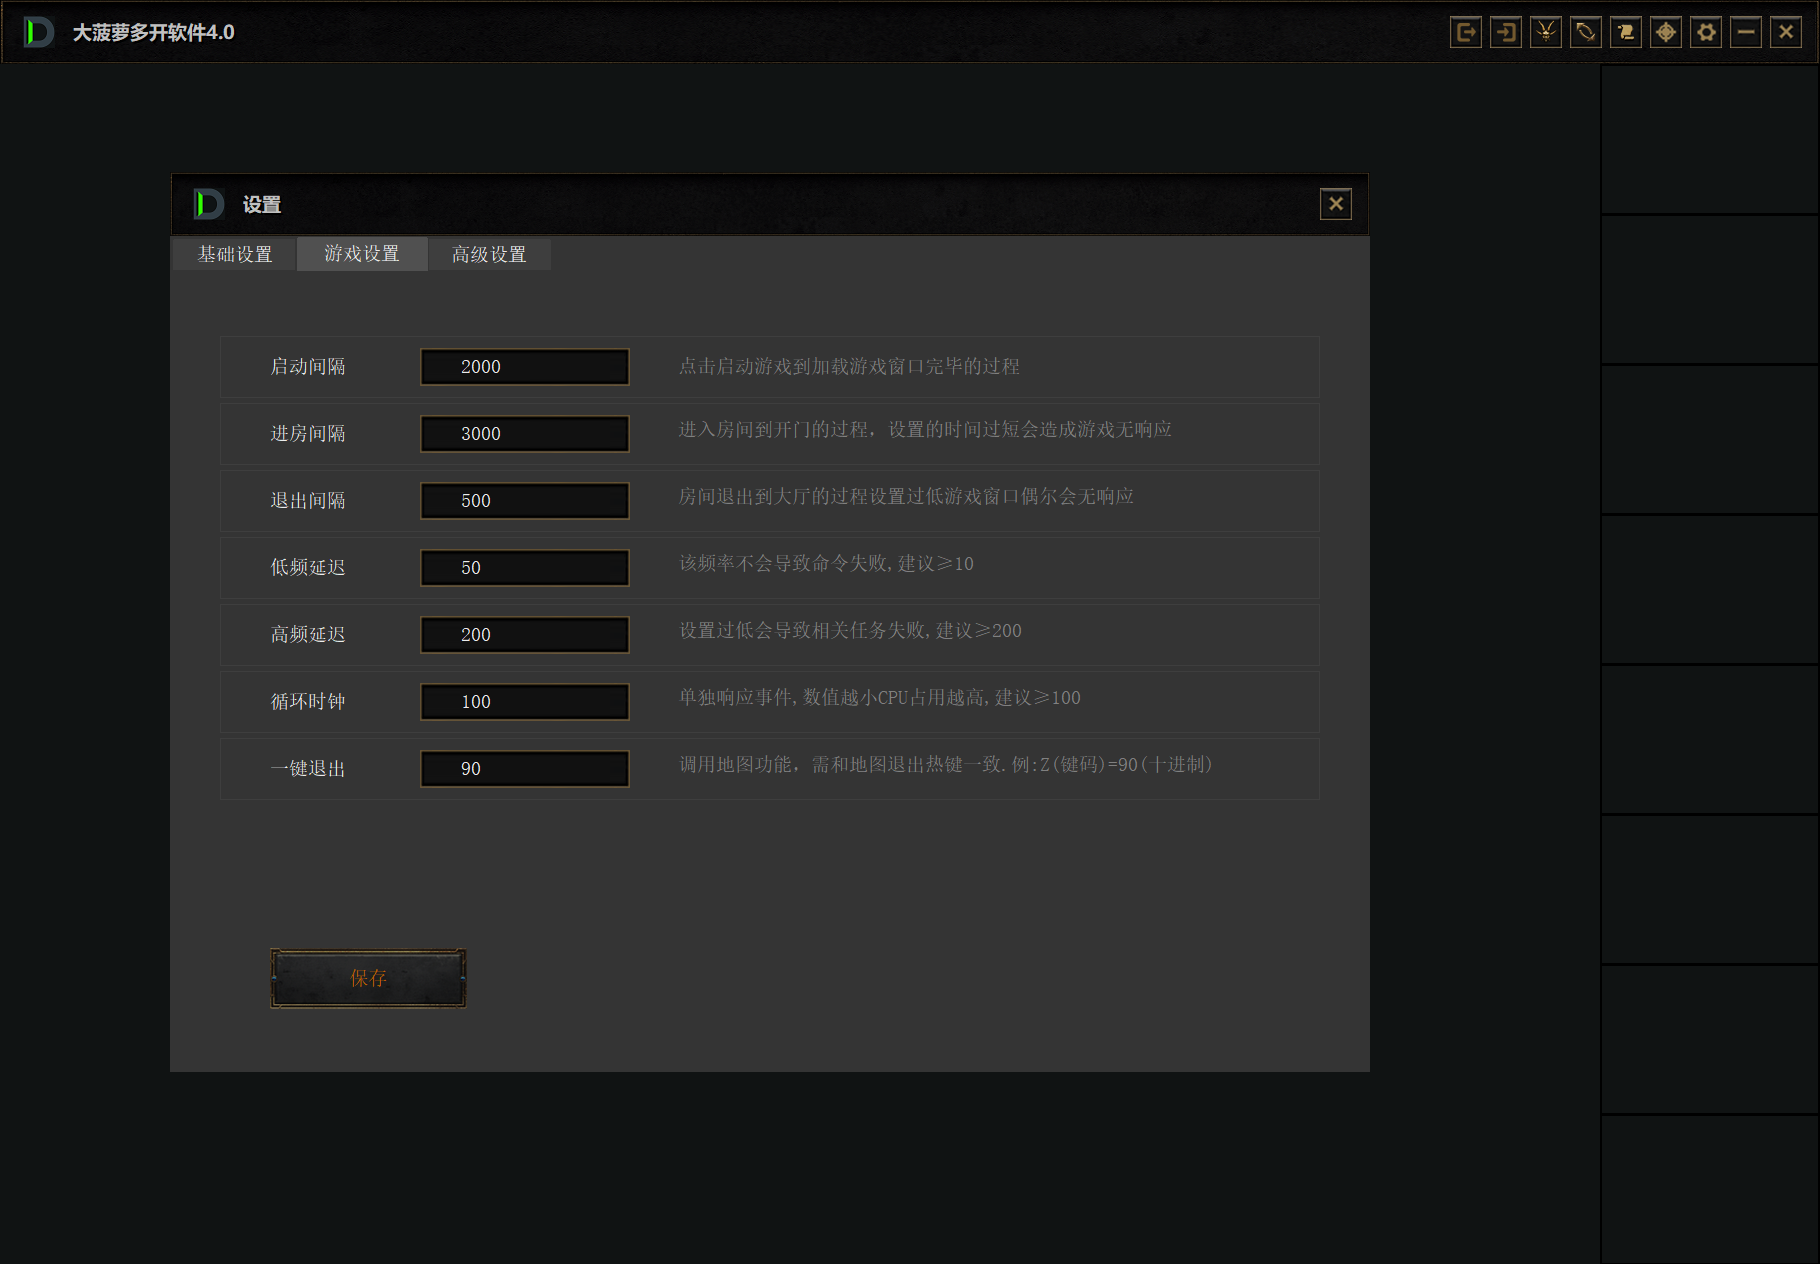Click the 启动间隔 field showing 2000
The height and width of the screenshot is (1264, 1820).
(524, 367)
